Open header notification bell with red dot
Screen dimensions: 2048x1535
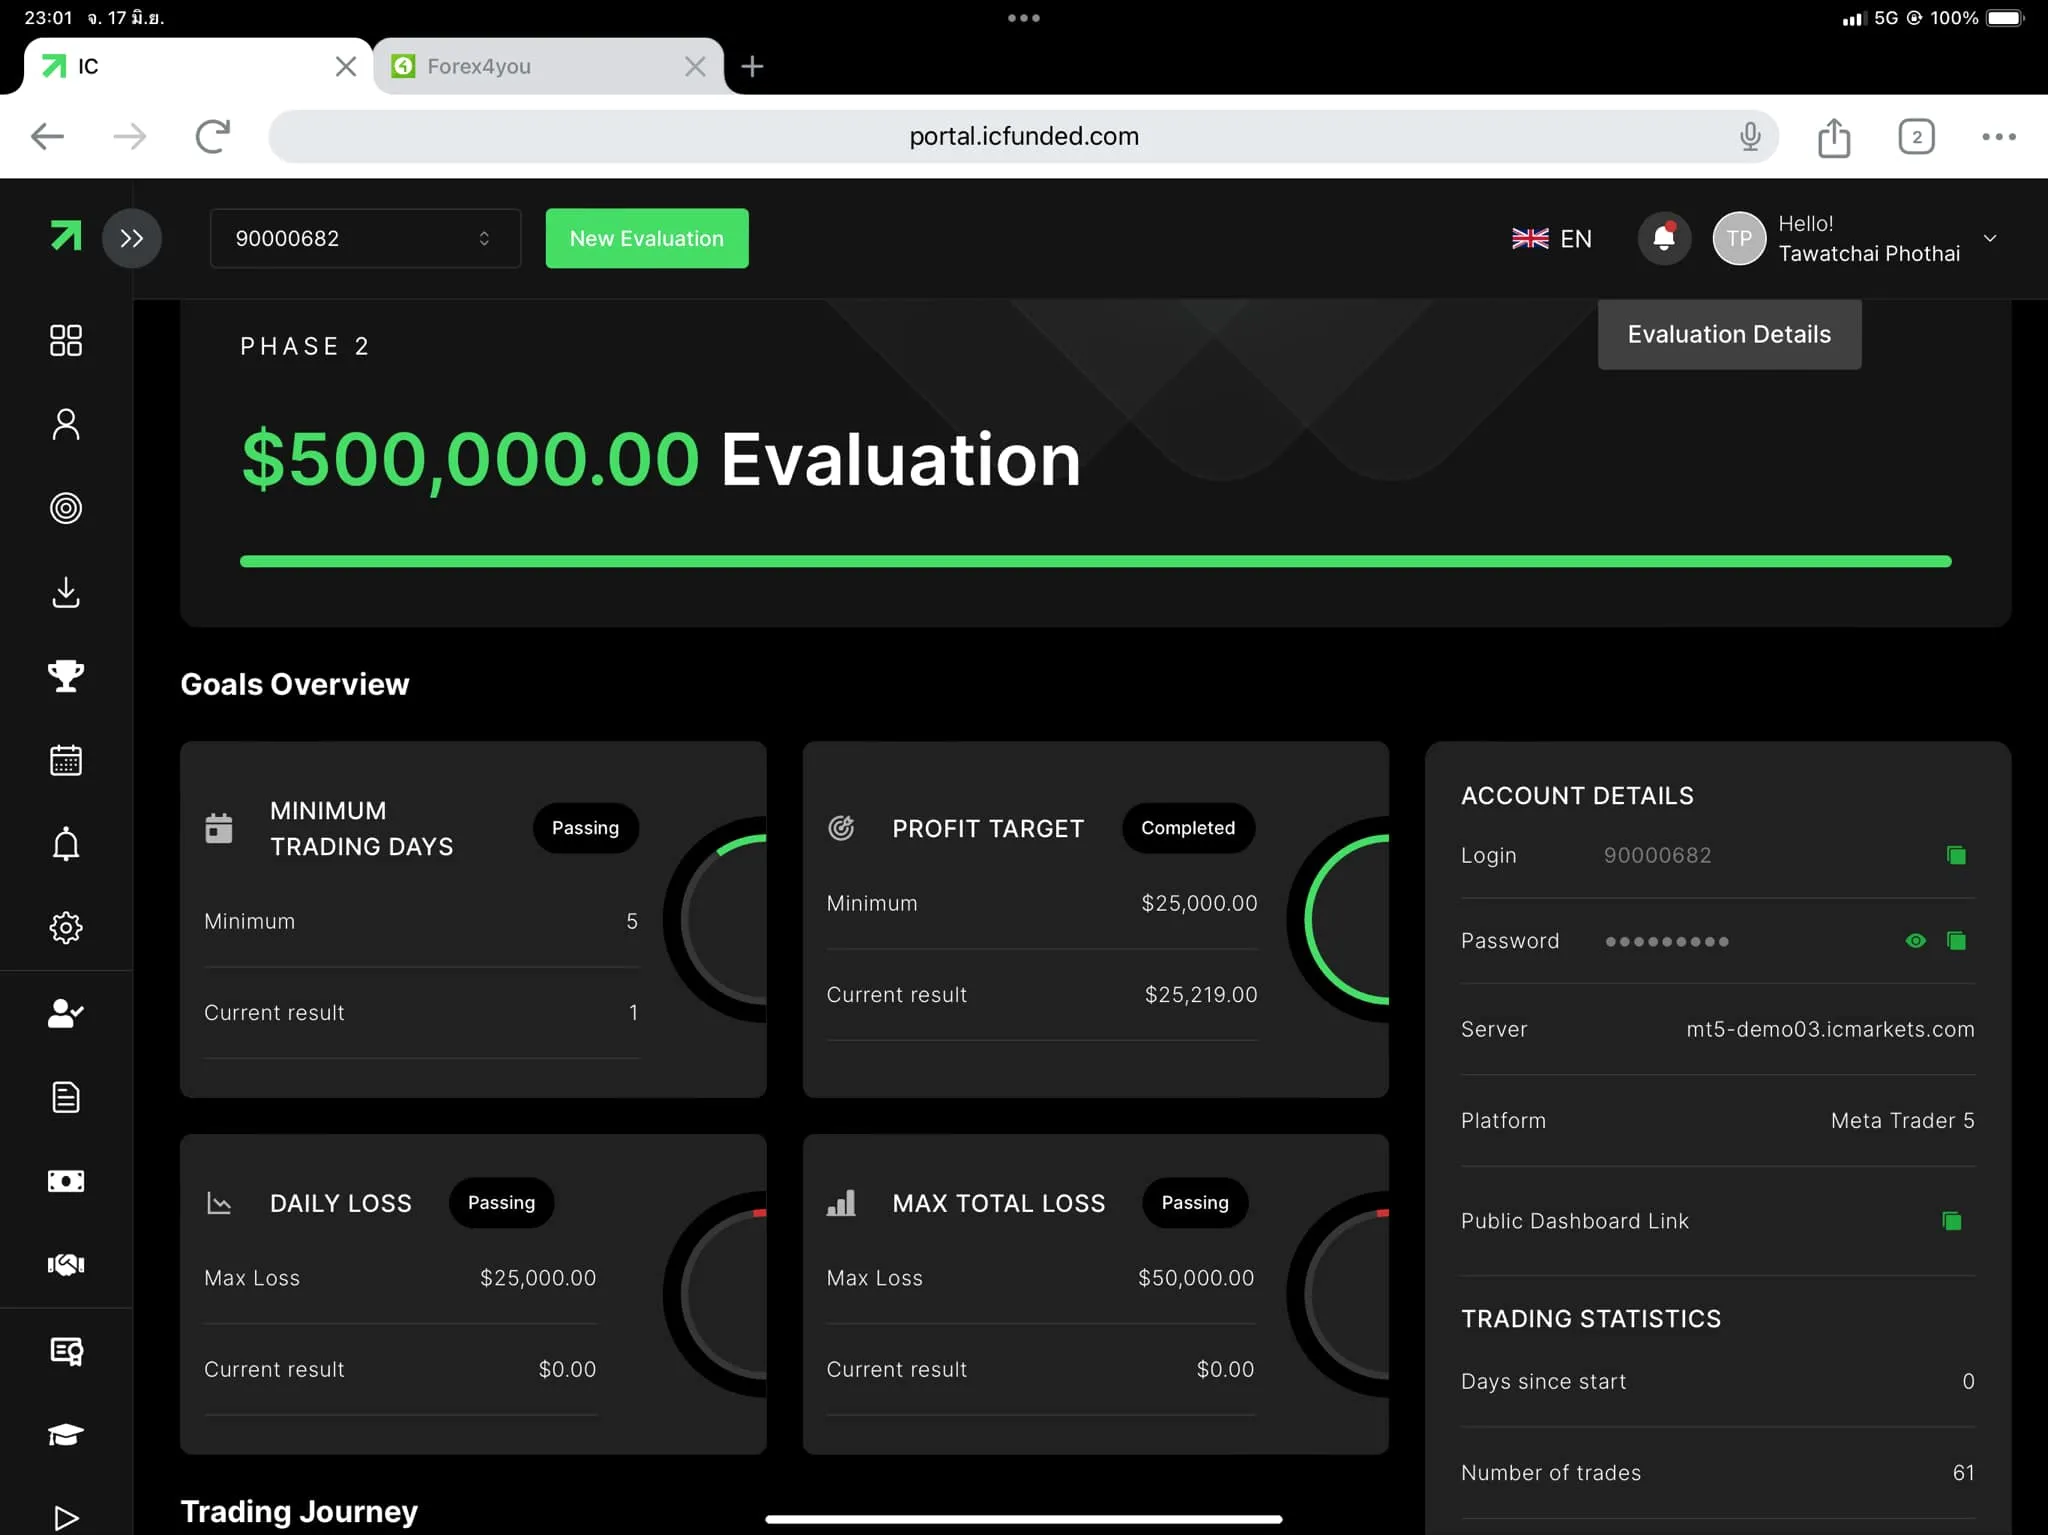coord(1664,238)
